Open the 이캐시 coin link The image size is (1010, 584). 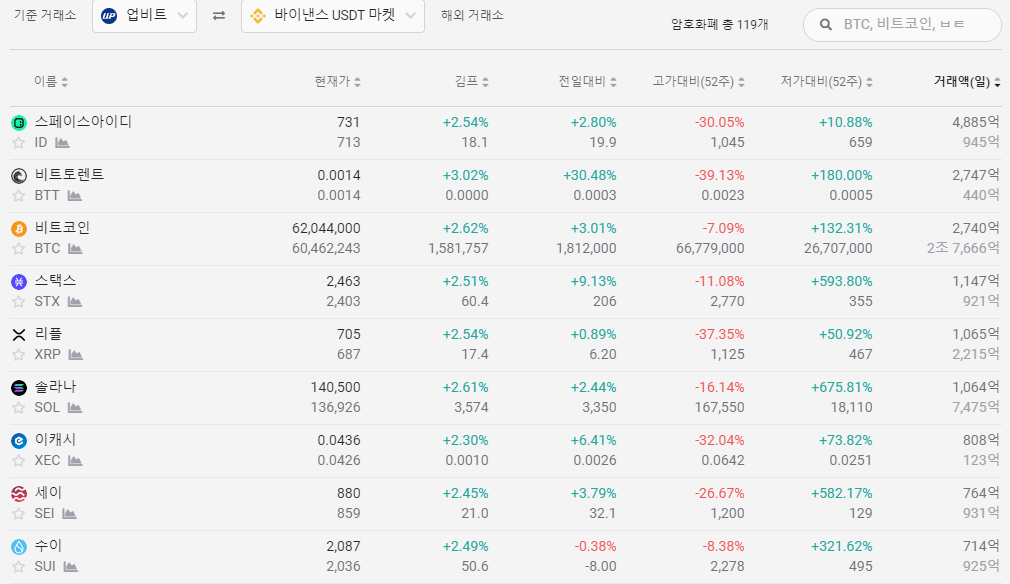click(x=55, y=440)
